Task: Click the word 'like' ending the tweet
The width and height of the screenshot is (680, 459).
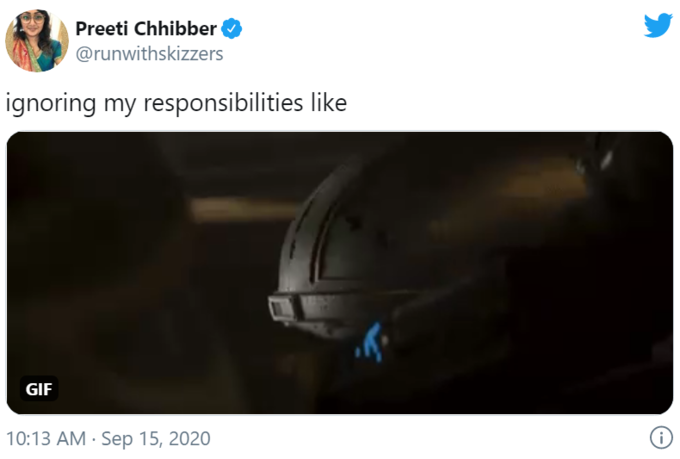Action: click(x=329, y=103)
